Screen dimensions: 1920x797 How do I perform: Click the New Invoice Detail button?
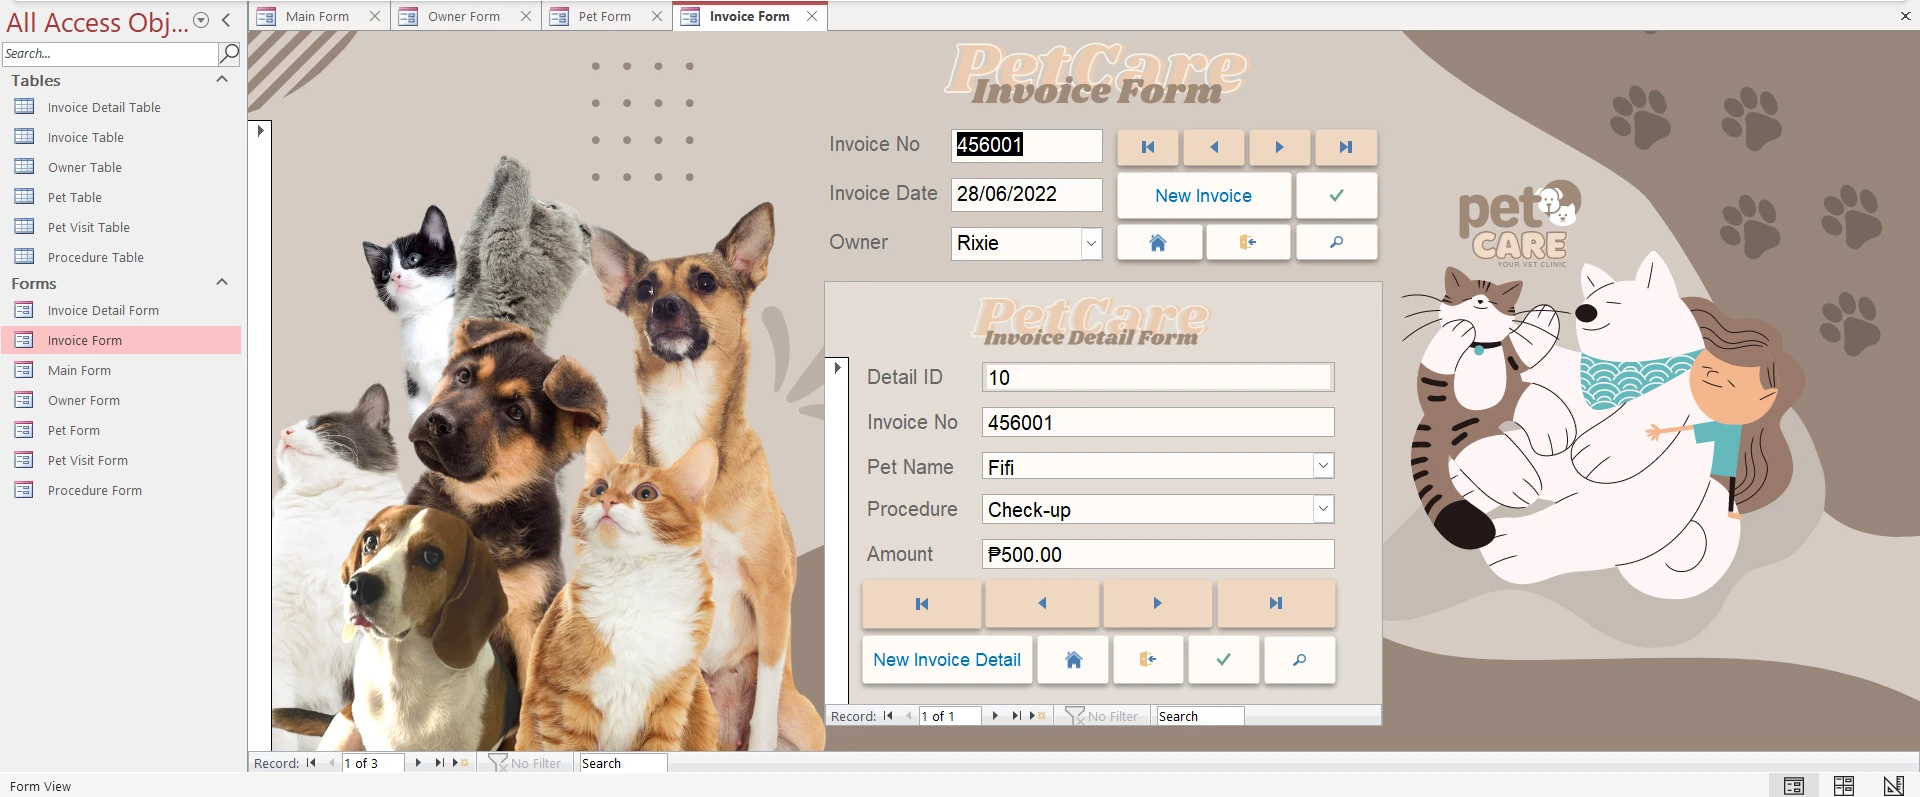pyautogui.click(x=946, y=660)
